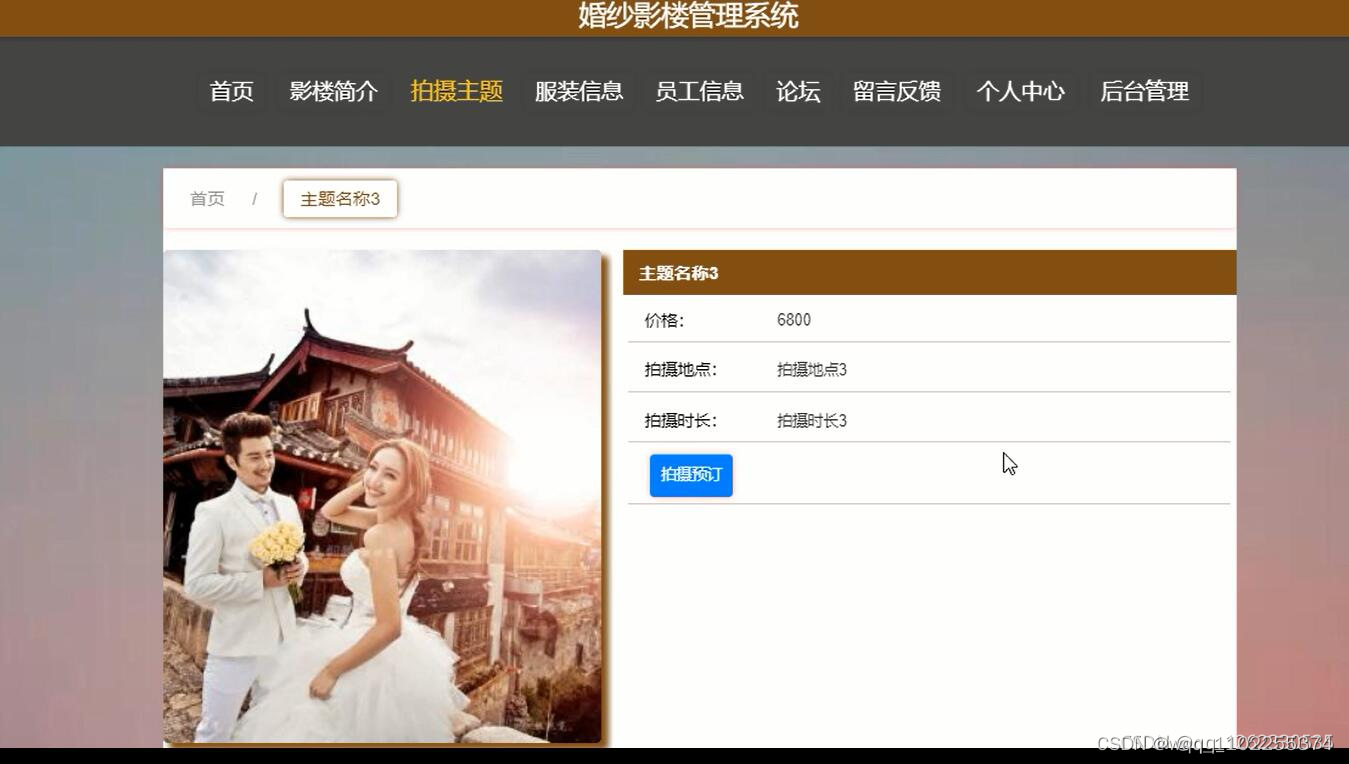Select the 主题名称3 breadcrumb tab

pyautogui.click(x=340, y=198)
